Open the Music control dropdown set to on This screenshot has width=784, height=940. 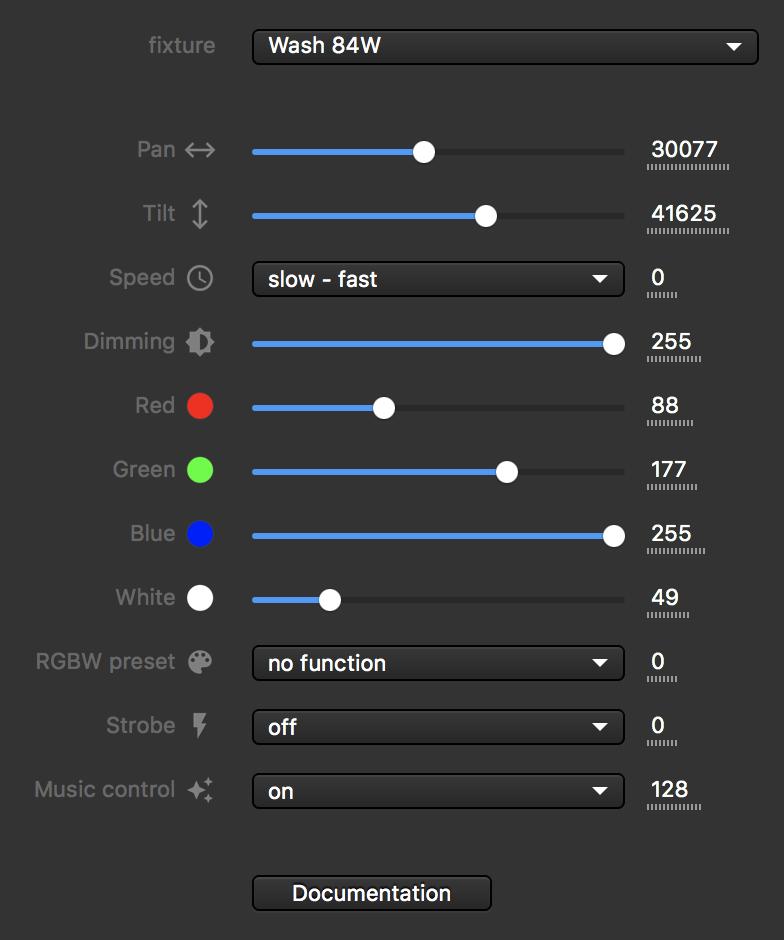tap(438, 791)
